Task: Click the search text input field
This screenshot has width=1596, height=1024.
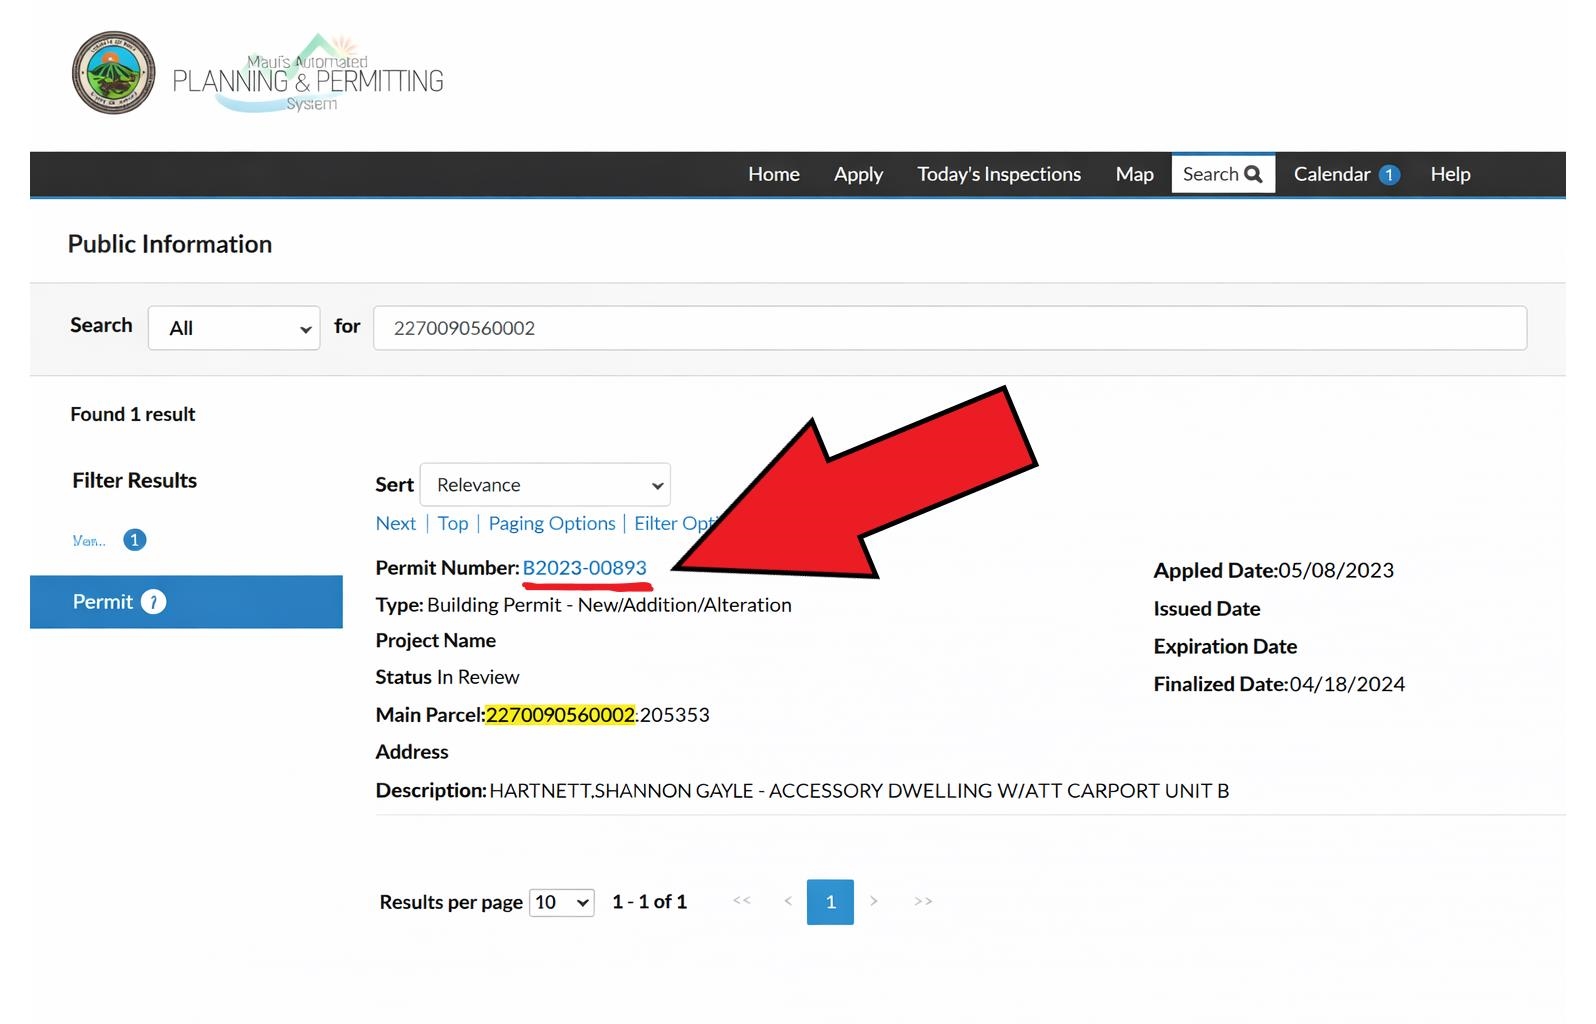Action: pos(949,328)
